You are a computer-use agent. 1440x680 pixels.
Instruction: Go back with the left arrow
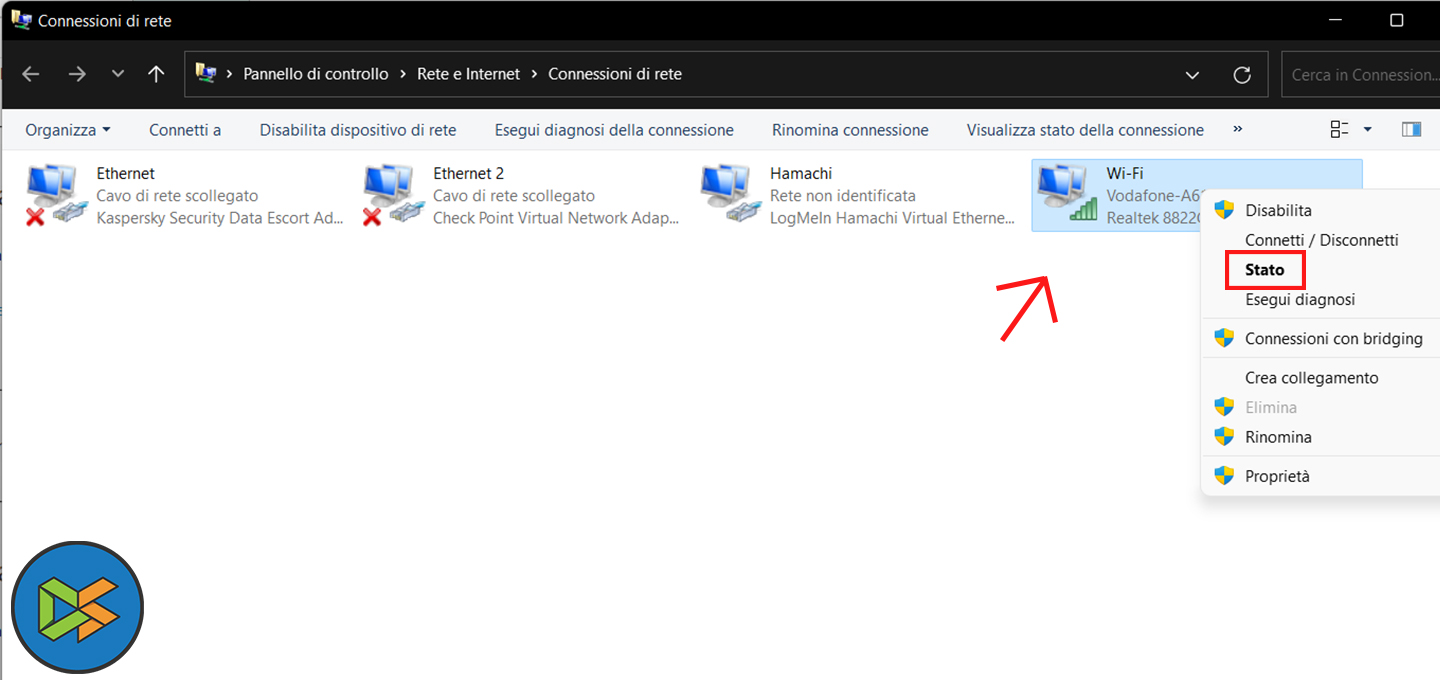[31, 74]
